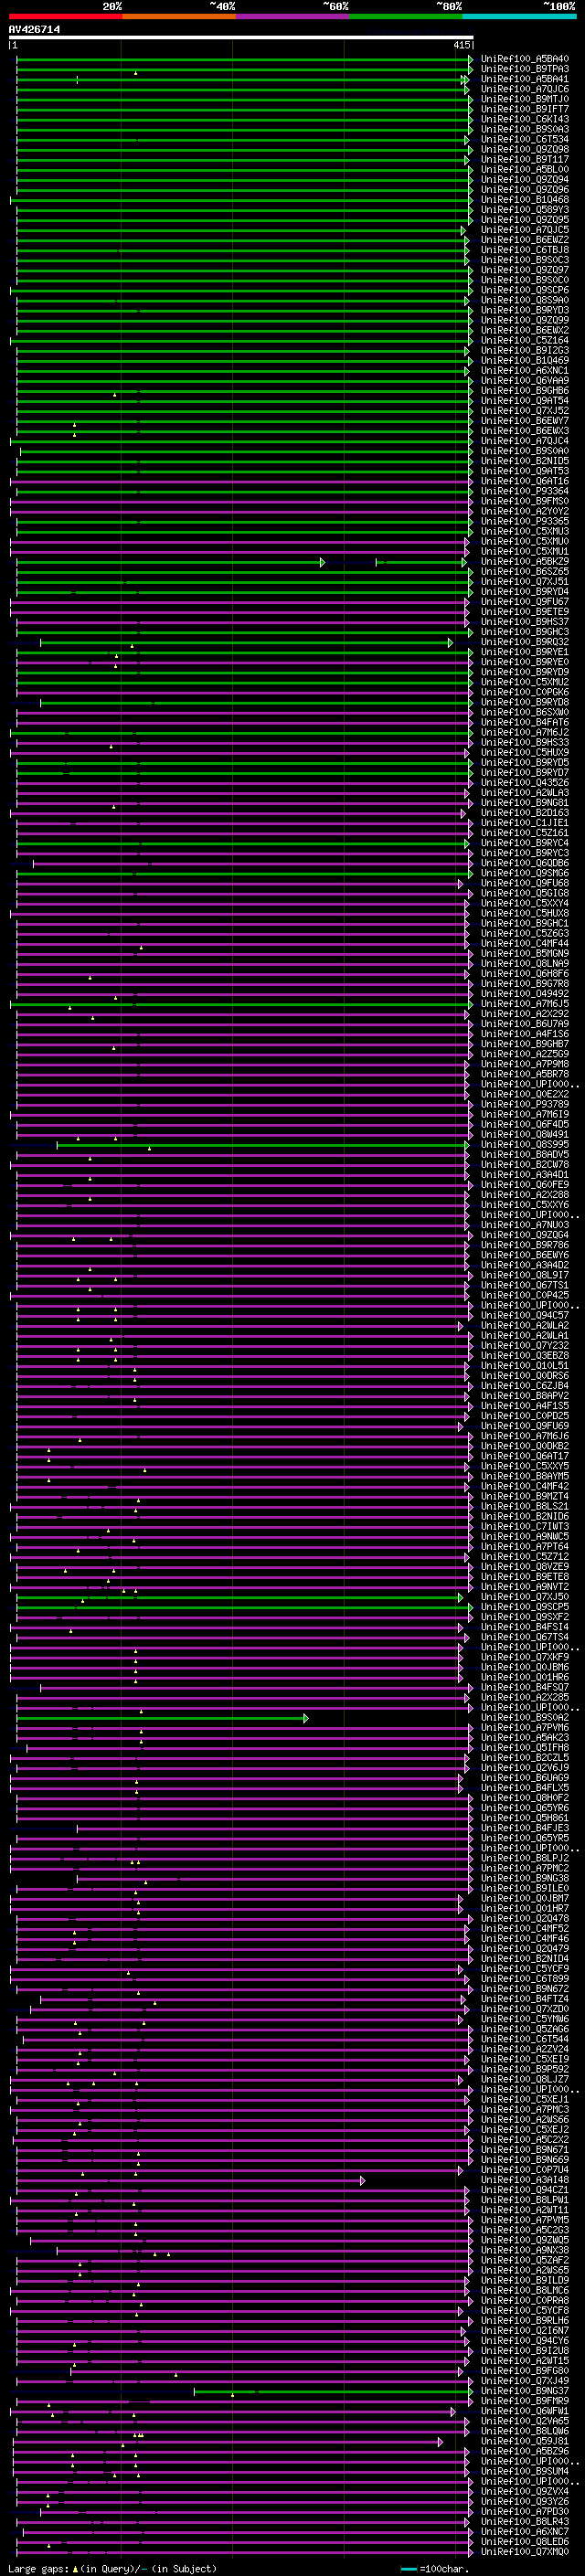This screenshot has width=585, height=2576.
Task: Select hit UniRef100_Q589Y3
Action: (525, 210)
